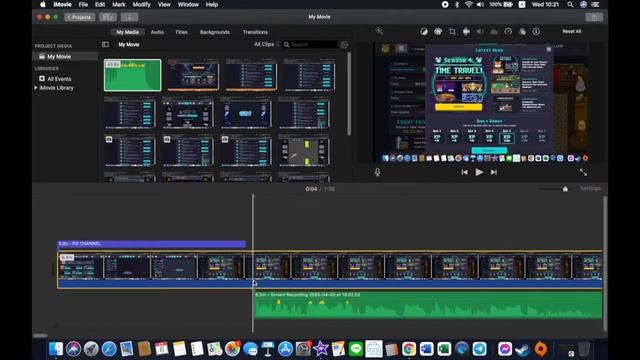Click the clip search field
The width and height of the screenshot is (640, 360).
coord(310,44)
